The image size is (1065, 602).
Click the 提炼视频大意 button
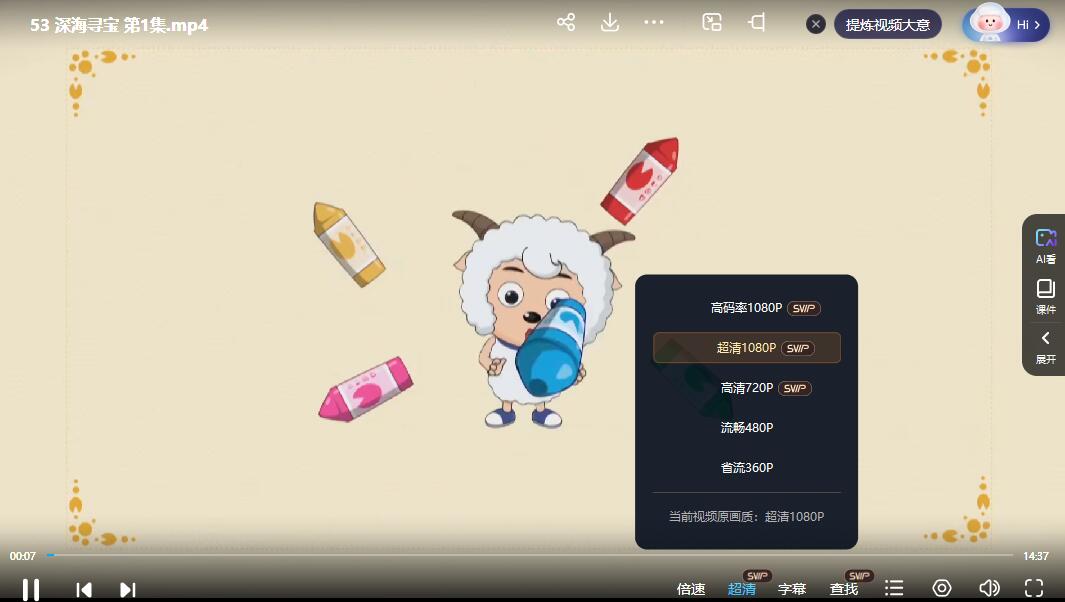tap(887, 24)
